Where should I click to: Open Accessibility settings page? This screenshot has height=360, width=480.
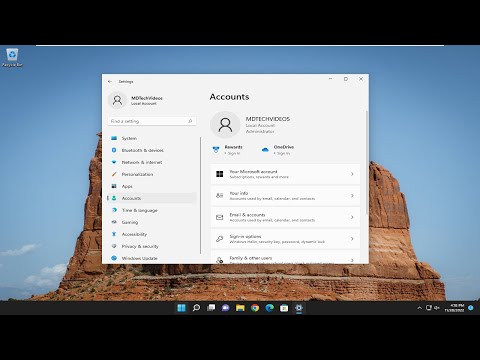152,234
